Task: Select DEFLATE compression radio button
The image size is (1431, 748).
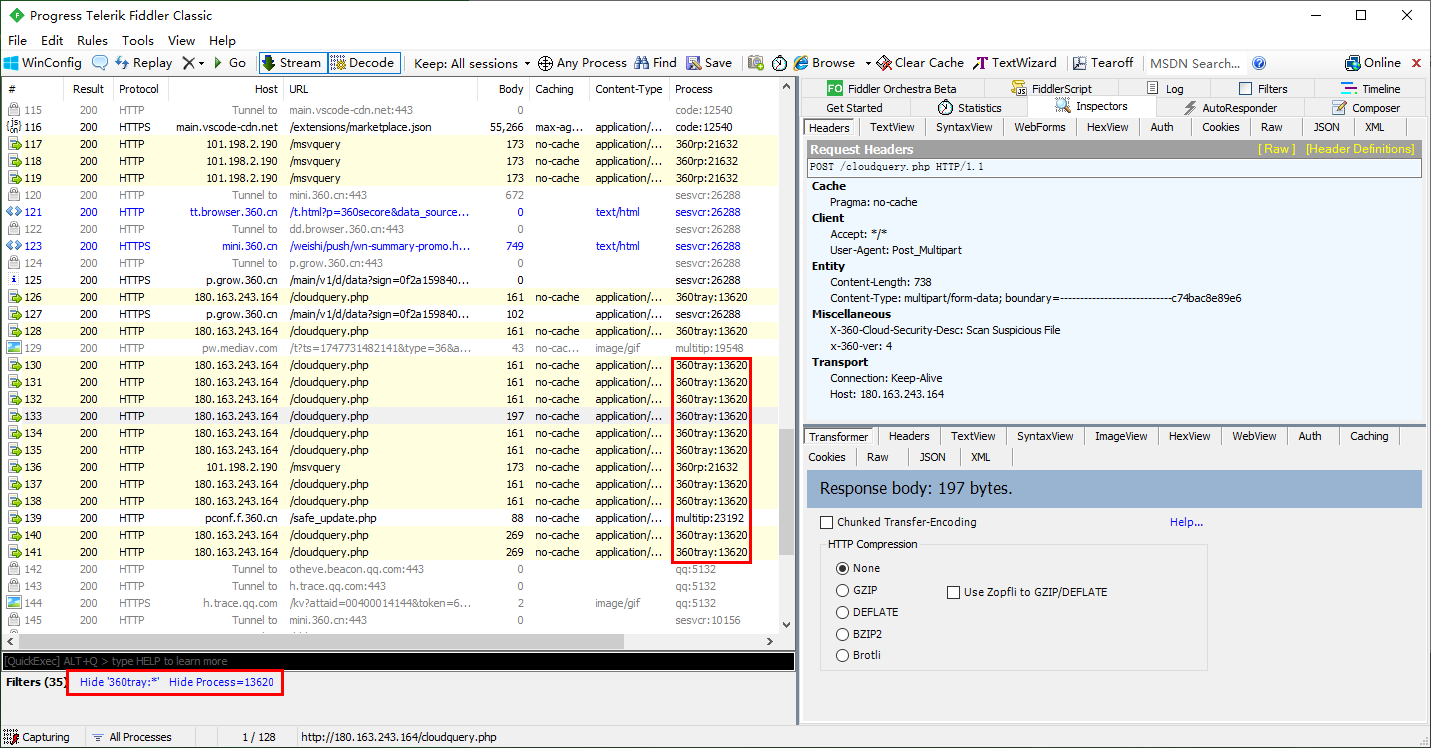Action: (x=843, y=612)
